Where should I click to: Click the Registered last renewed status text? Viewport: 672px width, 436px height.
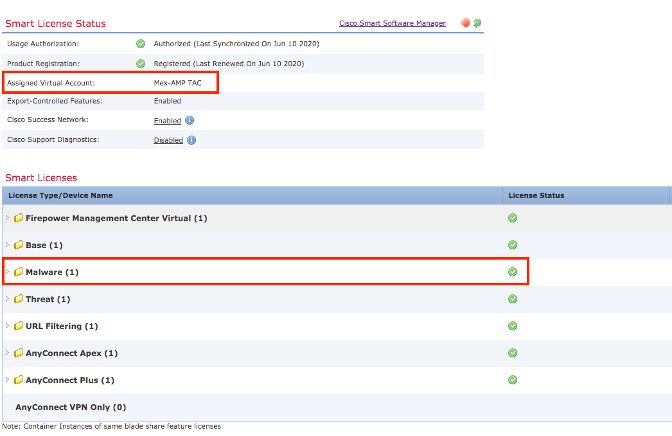click(229, 64)
